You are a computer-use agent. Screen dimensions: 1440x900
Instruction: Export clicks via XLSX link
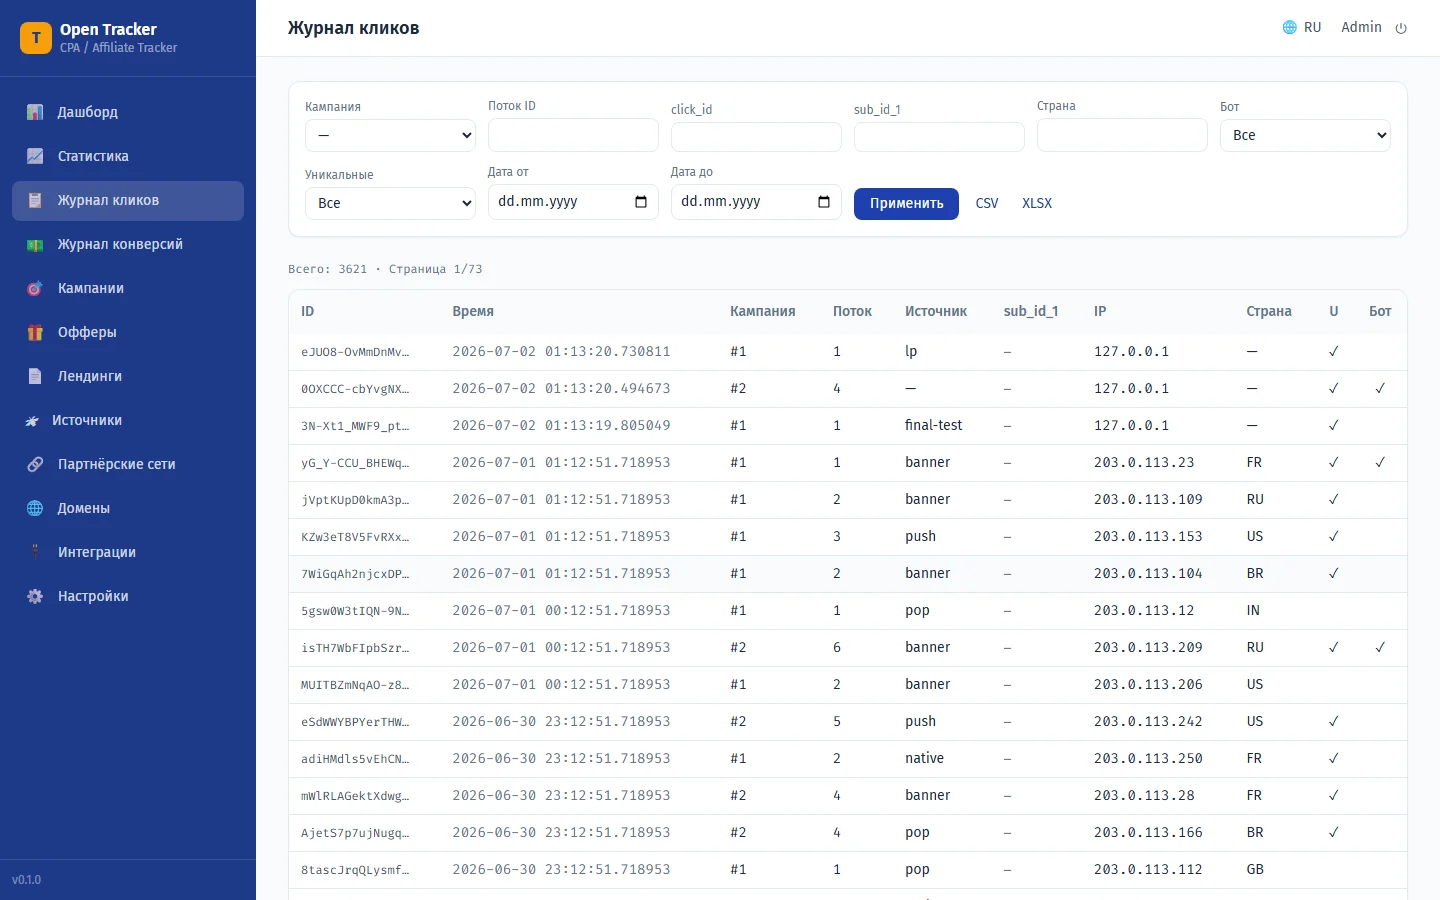(1037, 203)
